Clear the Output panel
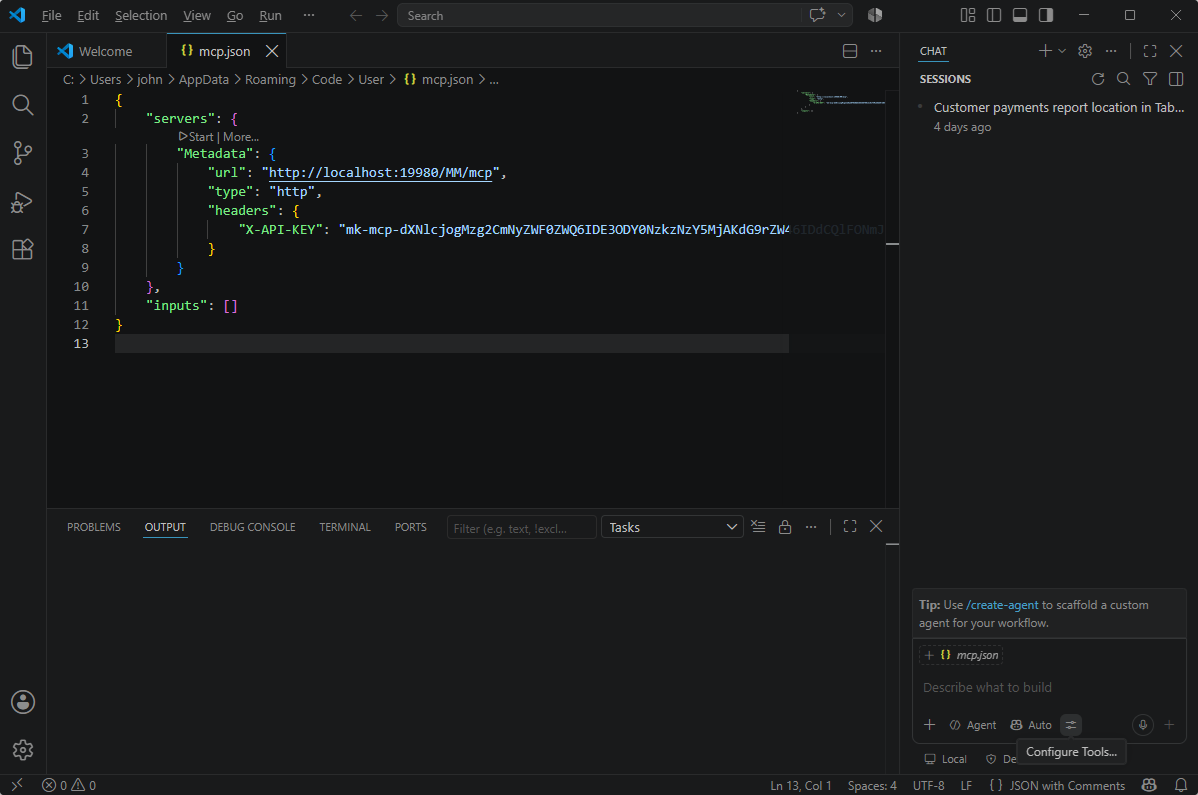The width and height of the screenshot is (1198, 795). click(x=758, y=527)
